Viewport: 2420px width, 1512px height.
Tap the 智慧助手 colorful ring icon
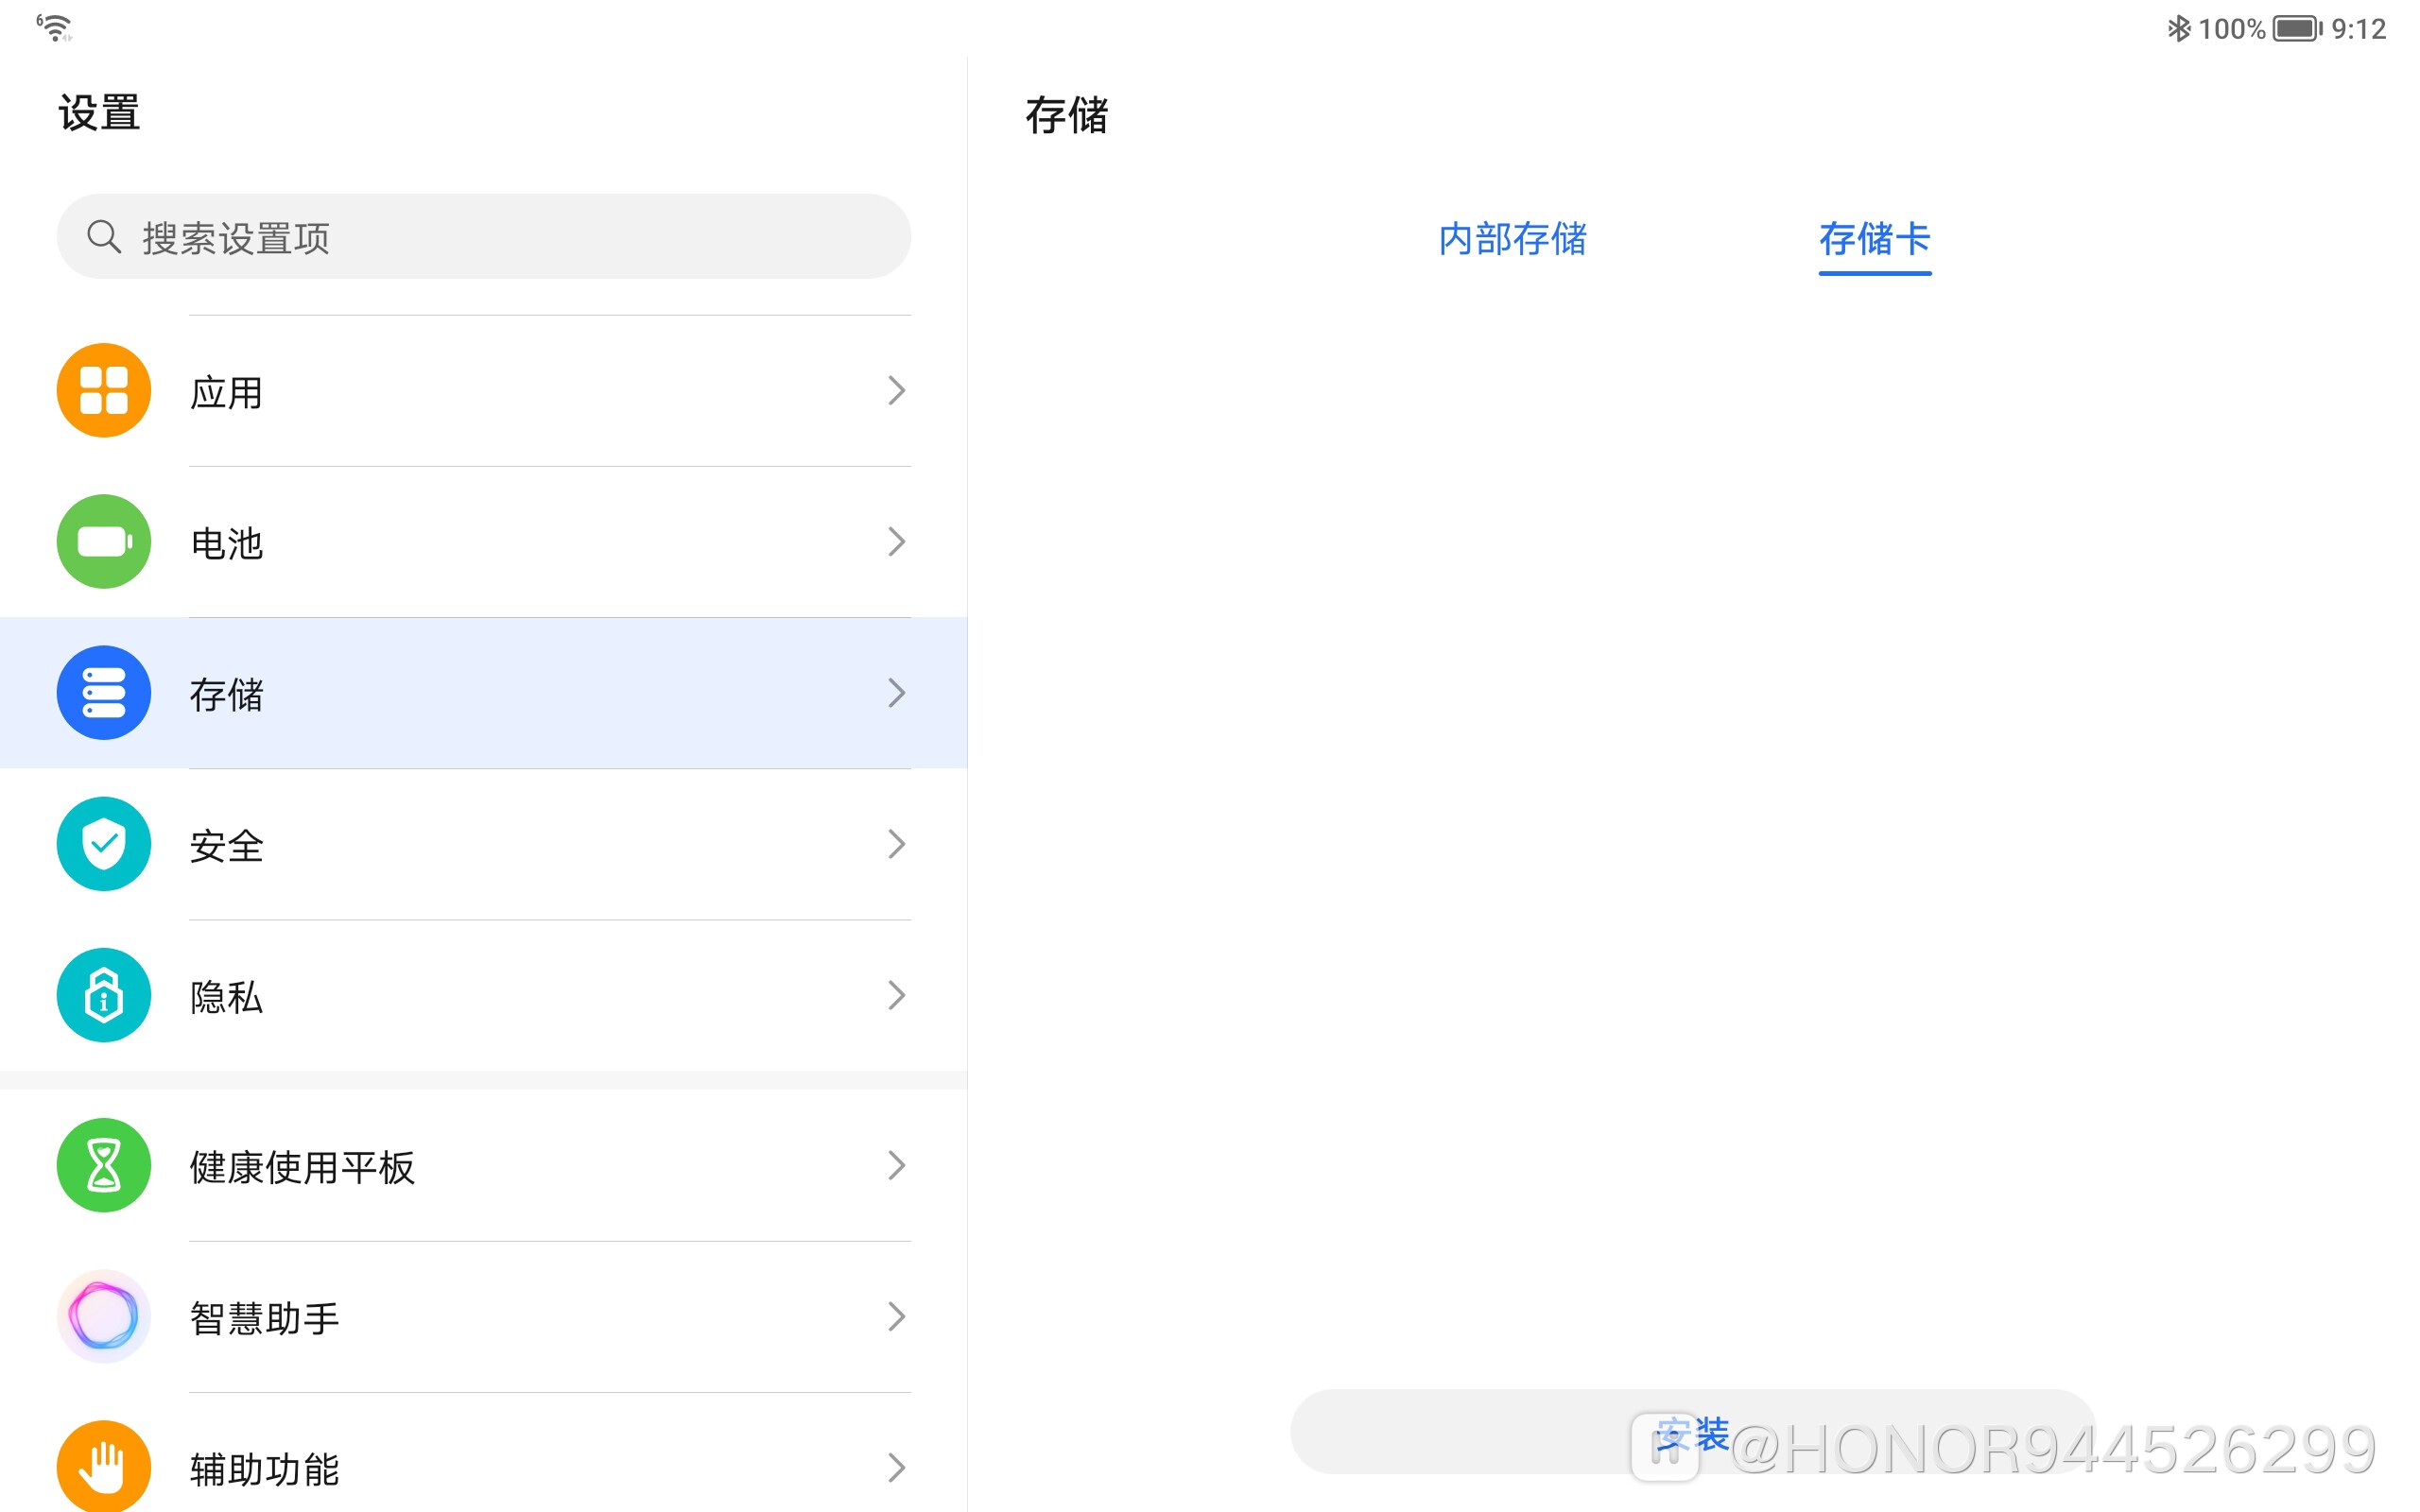(104, 1316)
